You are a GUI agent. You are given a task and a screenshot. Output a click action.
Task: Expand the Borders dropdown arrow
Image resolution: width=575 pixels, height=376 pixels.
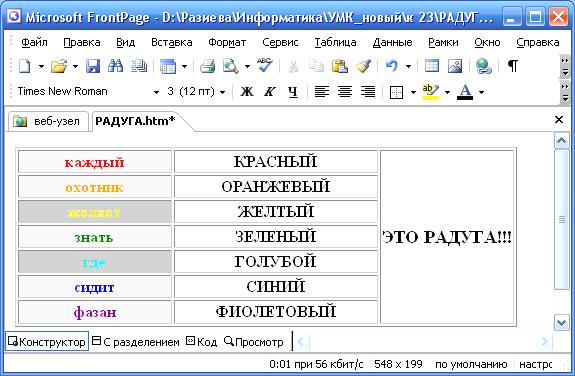coord(413,92)
